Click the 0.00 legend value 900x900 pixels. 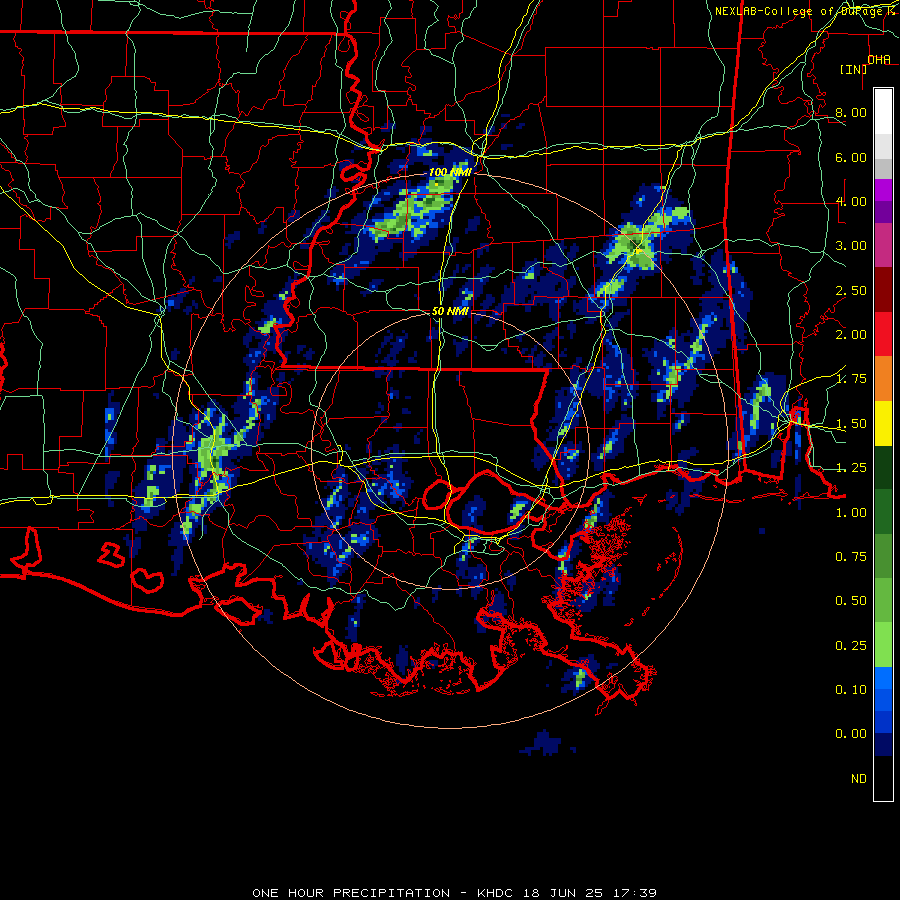click(x=851, y=734)
